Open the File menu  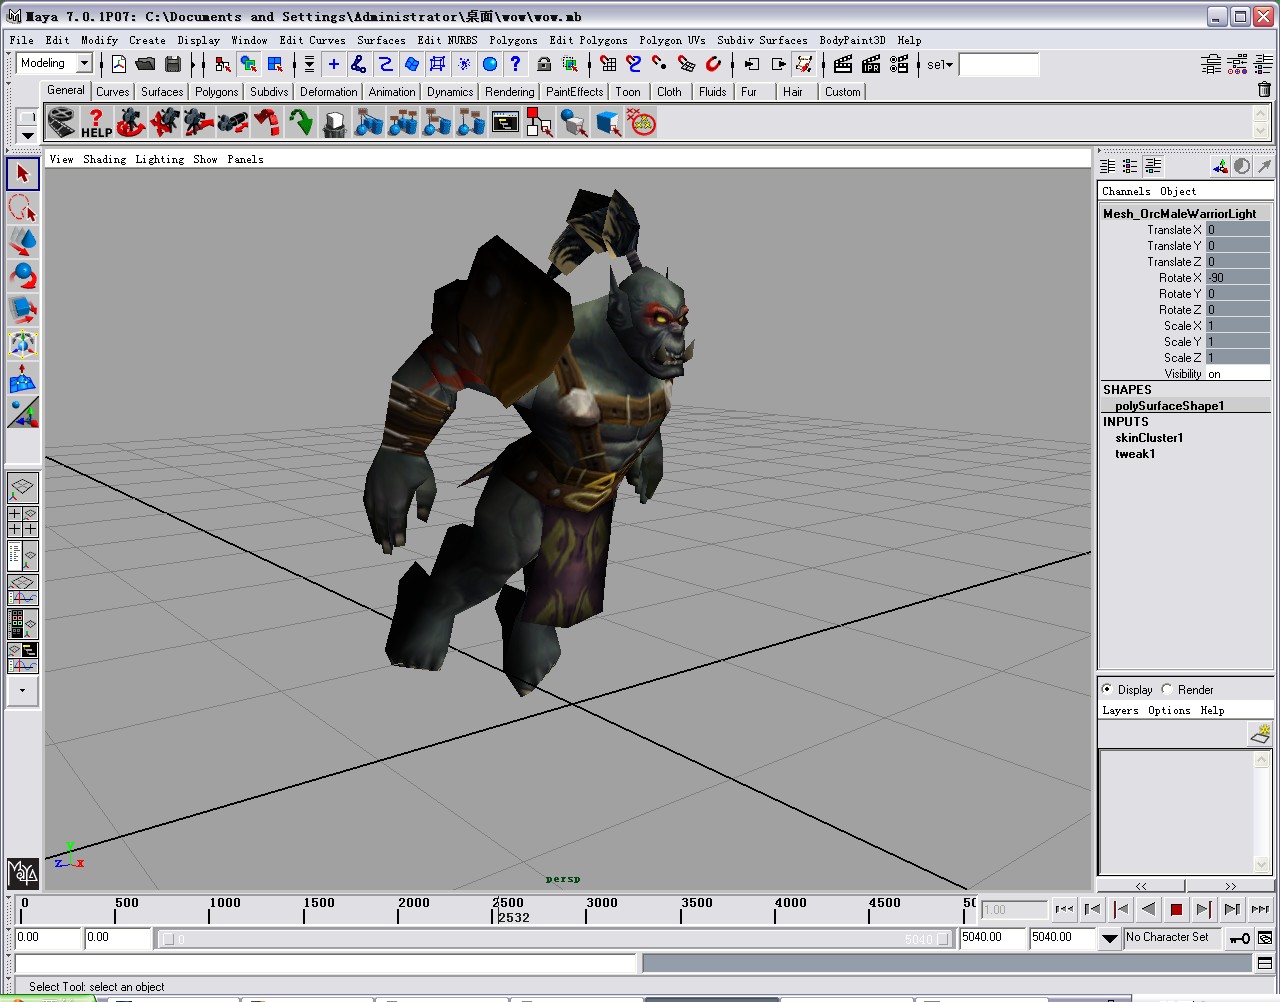tap(21, 40)
